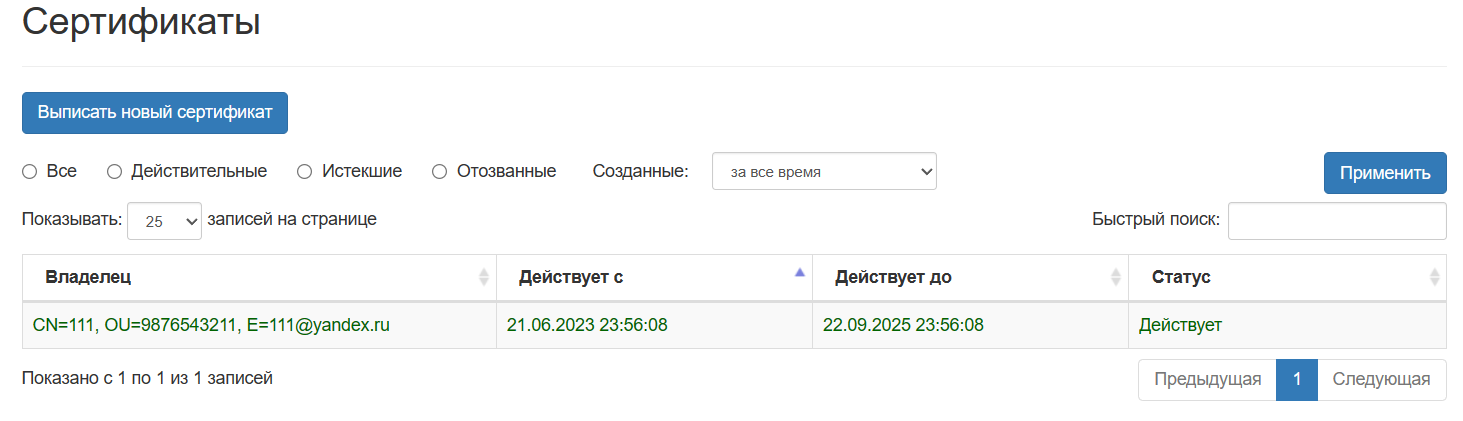Click the Применить button
The image size is (1463, 421).
pos(1384,173)
